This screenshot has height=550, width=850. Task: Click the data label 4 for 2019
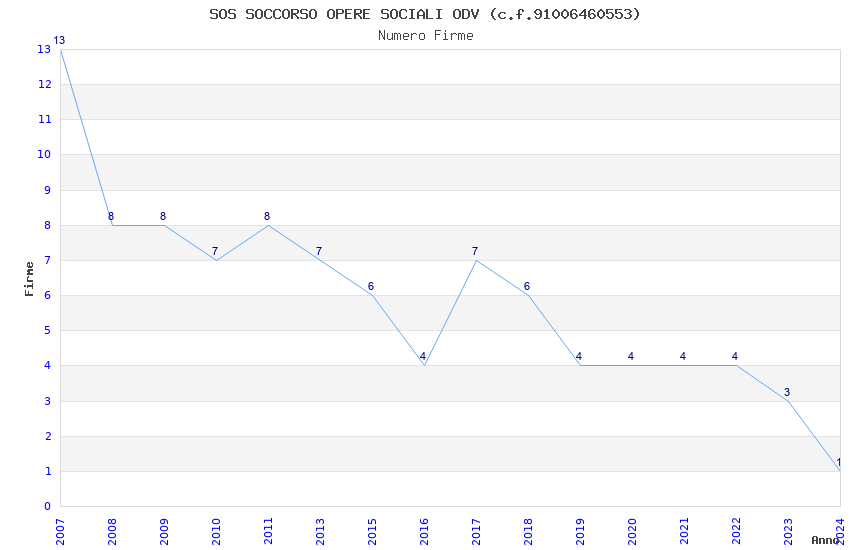[579, 357]
